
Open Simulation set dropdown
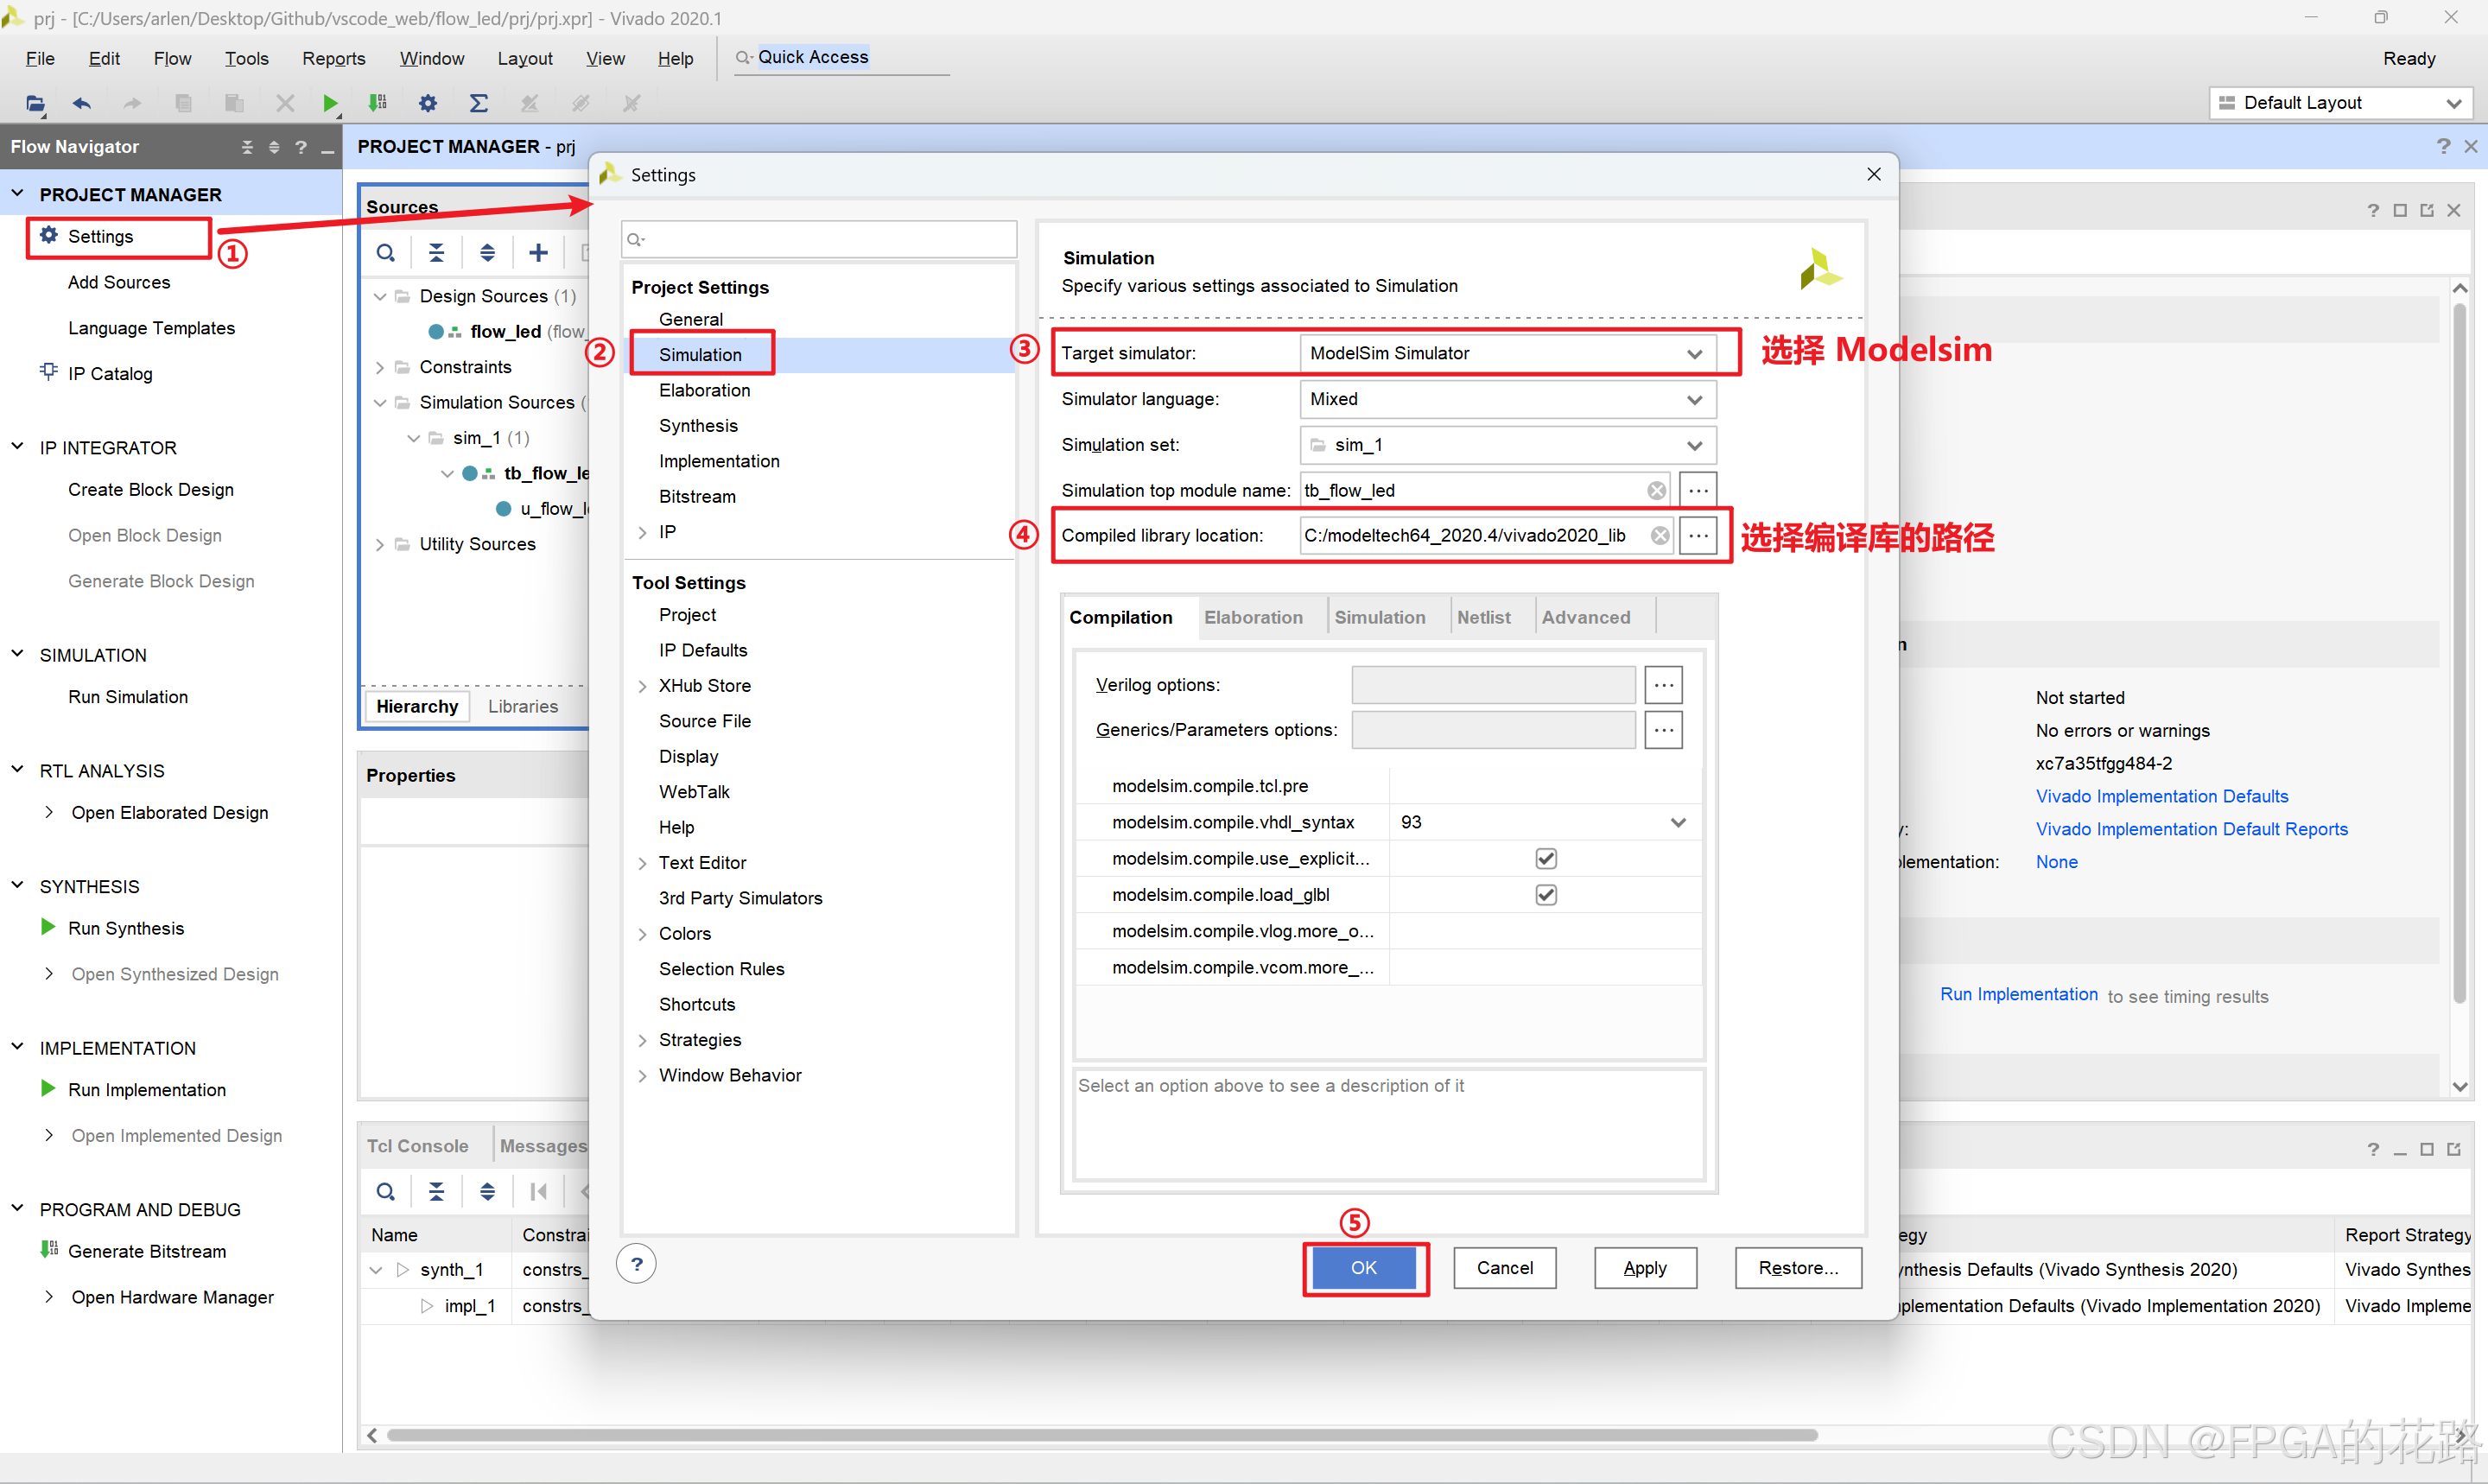point(1694,445)
